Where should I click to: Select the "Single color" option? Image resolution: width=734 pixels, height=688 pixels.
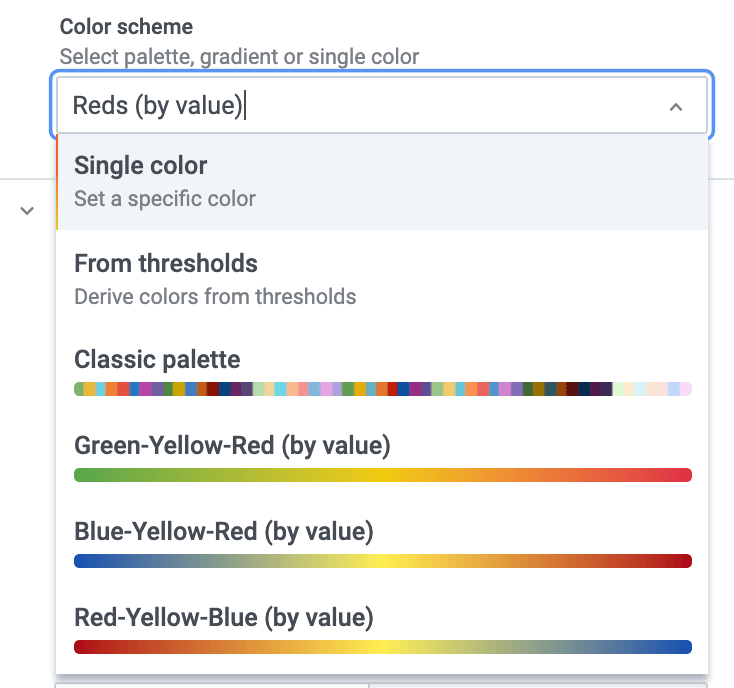(141, 165)
